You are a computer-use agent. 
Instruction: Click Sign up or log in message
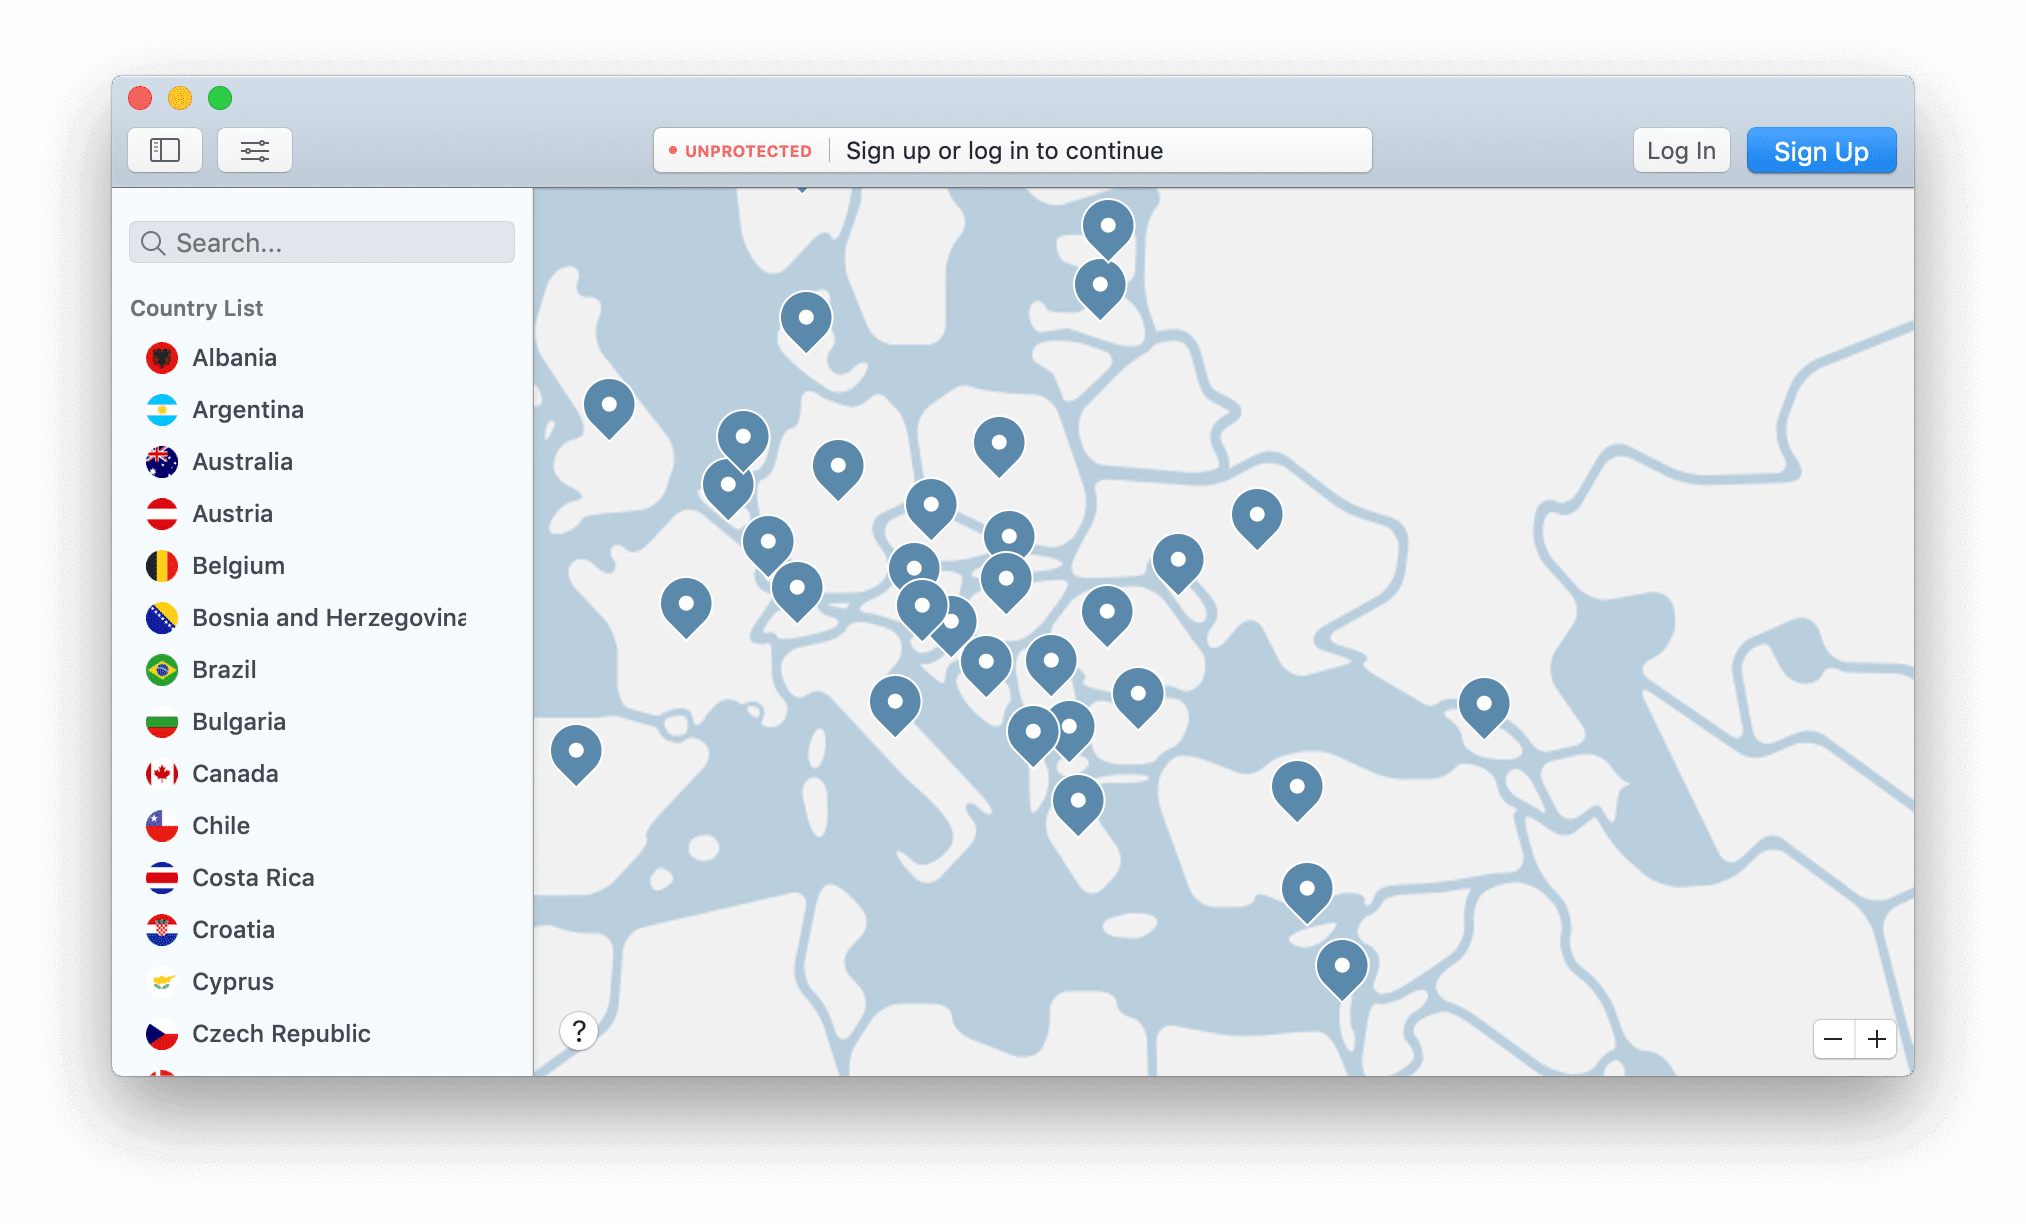click(1004, 151)
